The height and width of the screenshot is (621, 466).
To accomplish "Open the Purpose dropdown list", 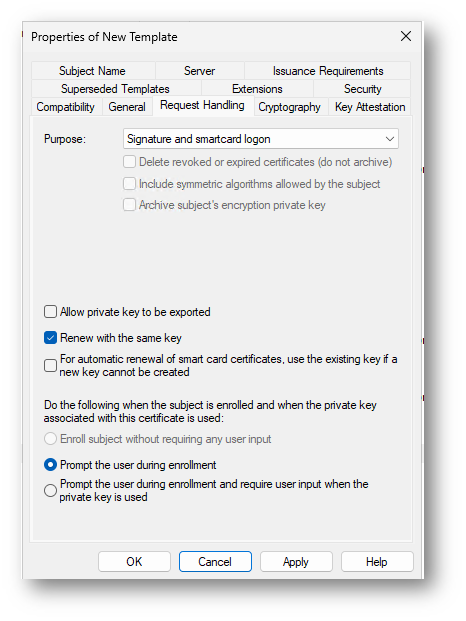I will click(261, 139).
